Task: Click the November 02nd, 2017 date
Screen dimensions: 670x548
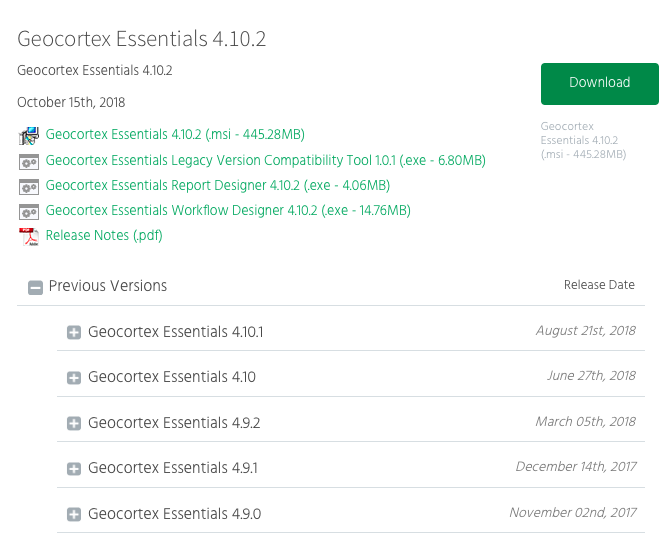Action: pyautogui.click(x=573, y=513)
